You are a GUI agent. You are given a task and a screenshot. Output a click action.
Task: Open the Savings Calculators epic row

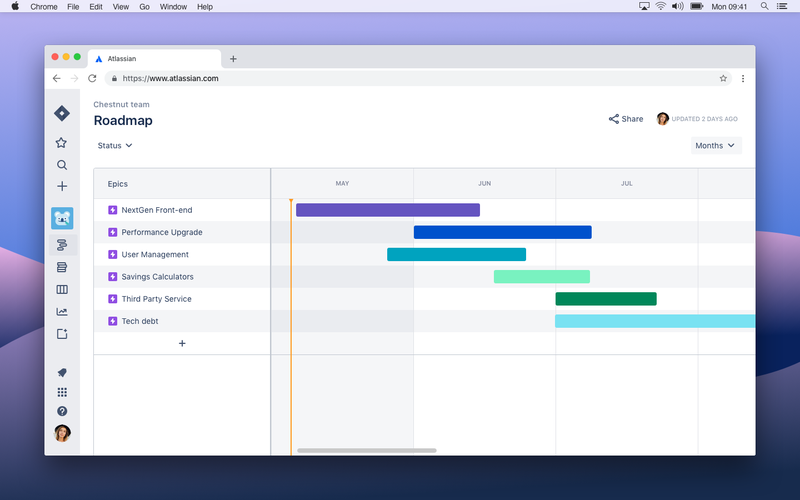(x=182, y=277)
